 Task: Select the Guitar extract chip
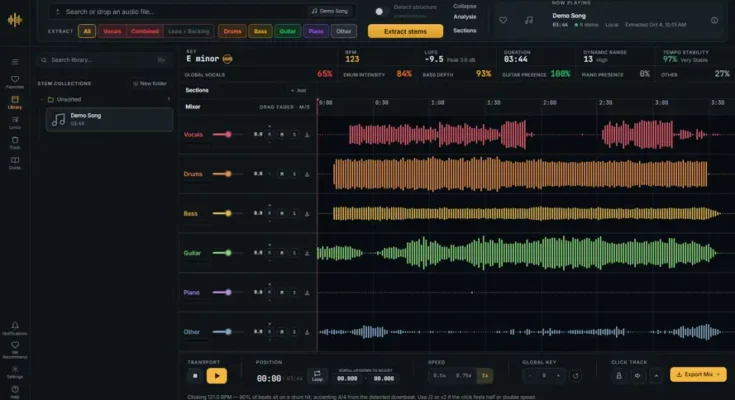[x=287, y=31]
